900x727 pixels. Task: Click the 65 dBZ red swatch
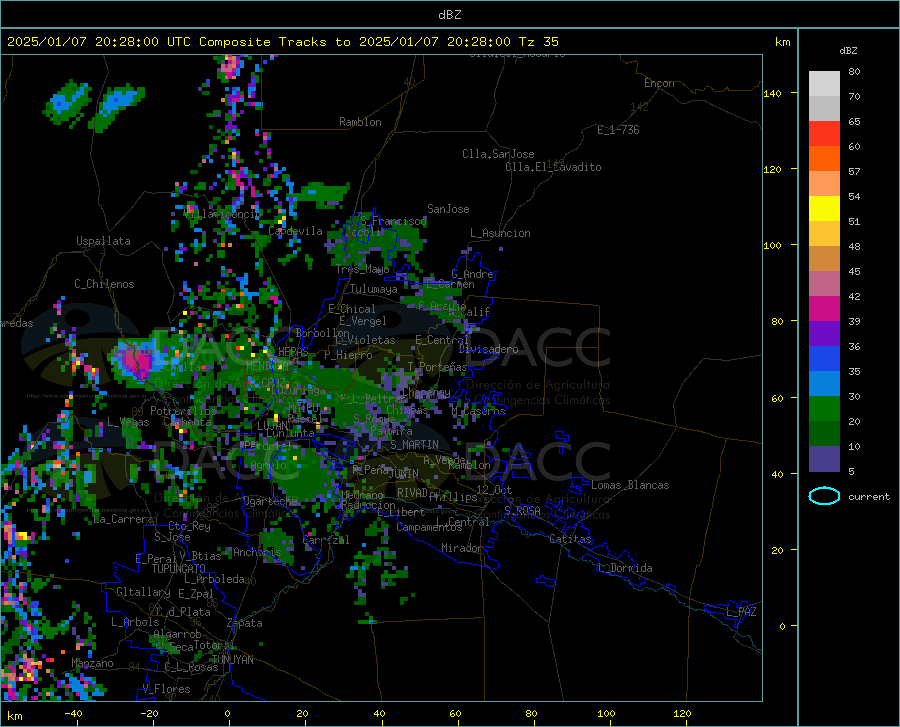tap(824, 133)
